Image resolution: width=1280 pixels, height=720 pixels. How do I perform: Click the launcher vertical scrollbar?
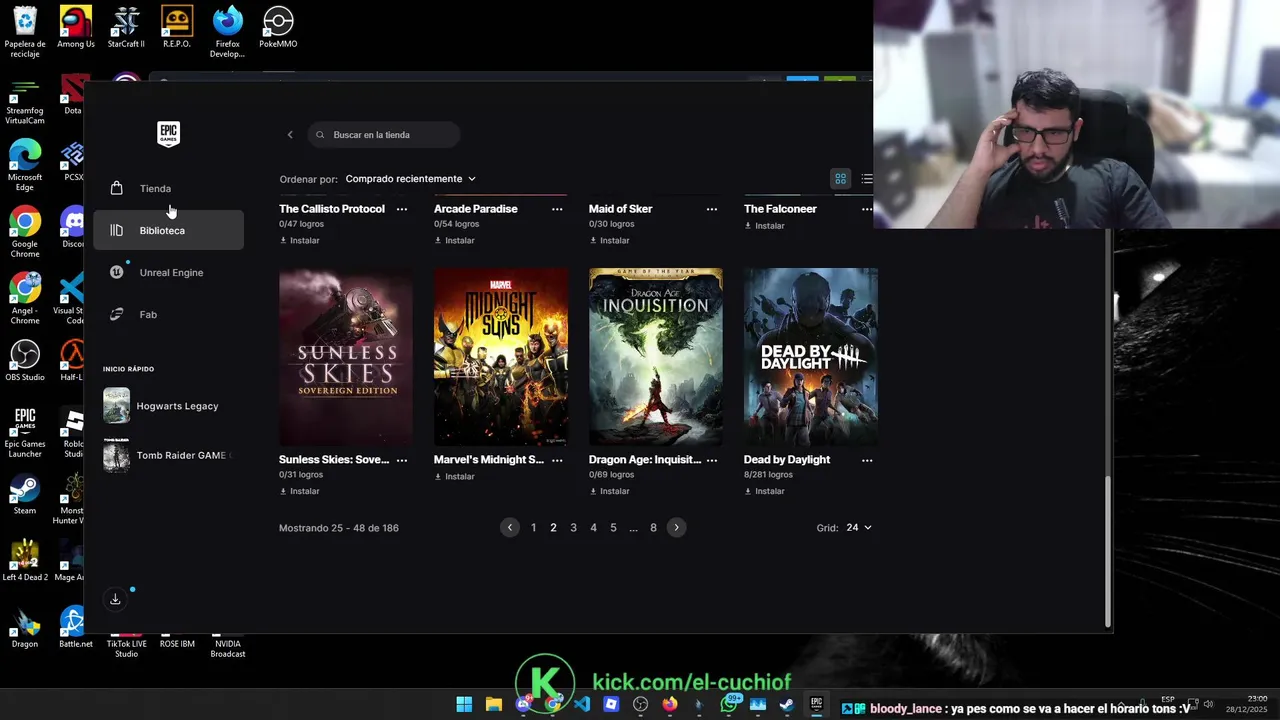(x=1107, y=550)
